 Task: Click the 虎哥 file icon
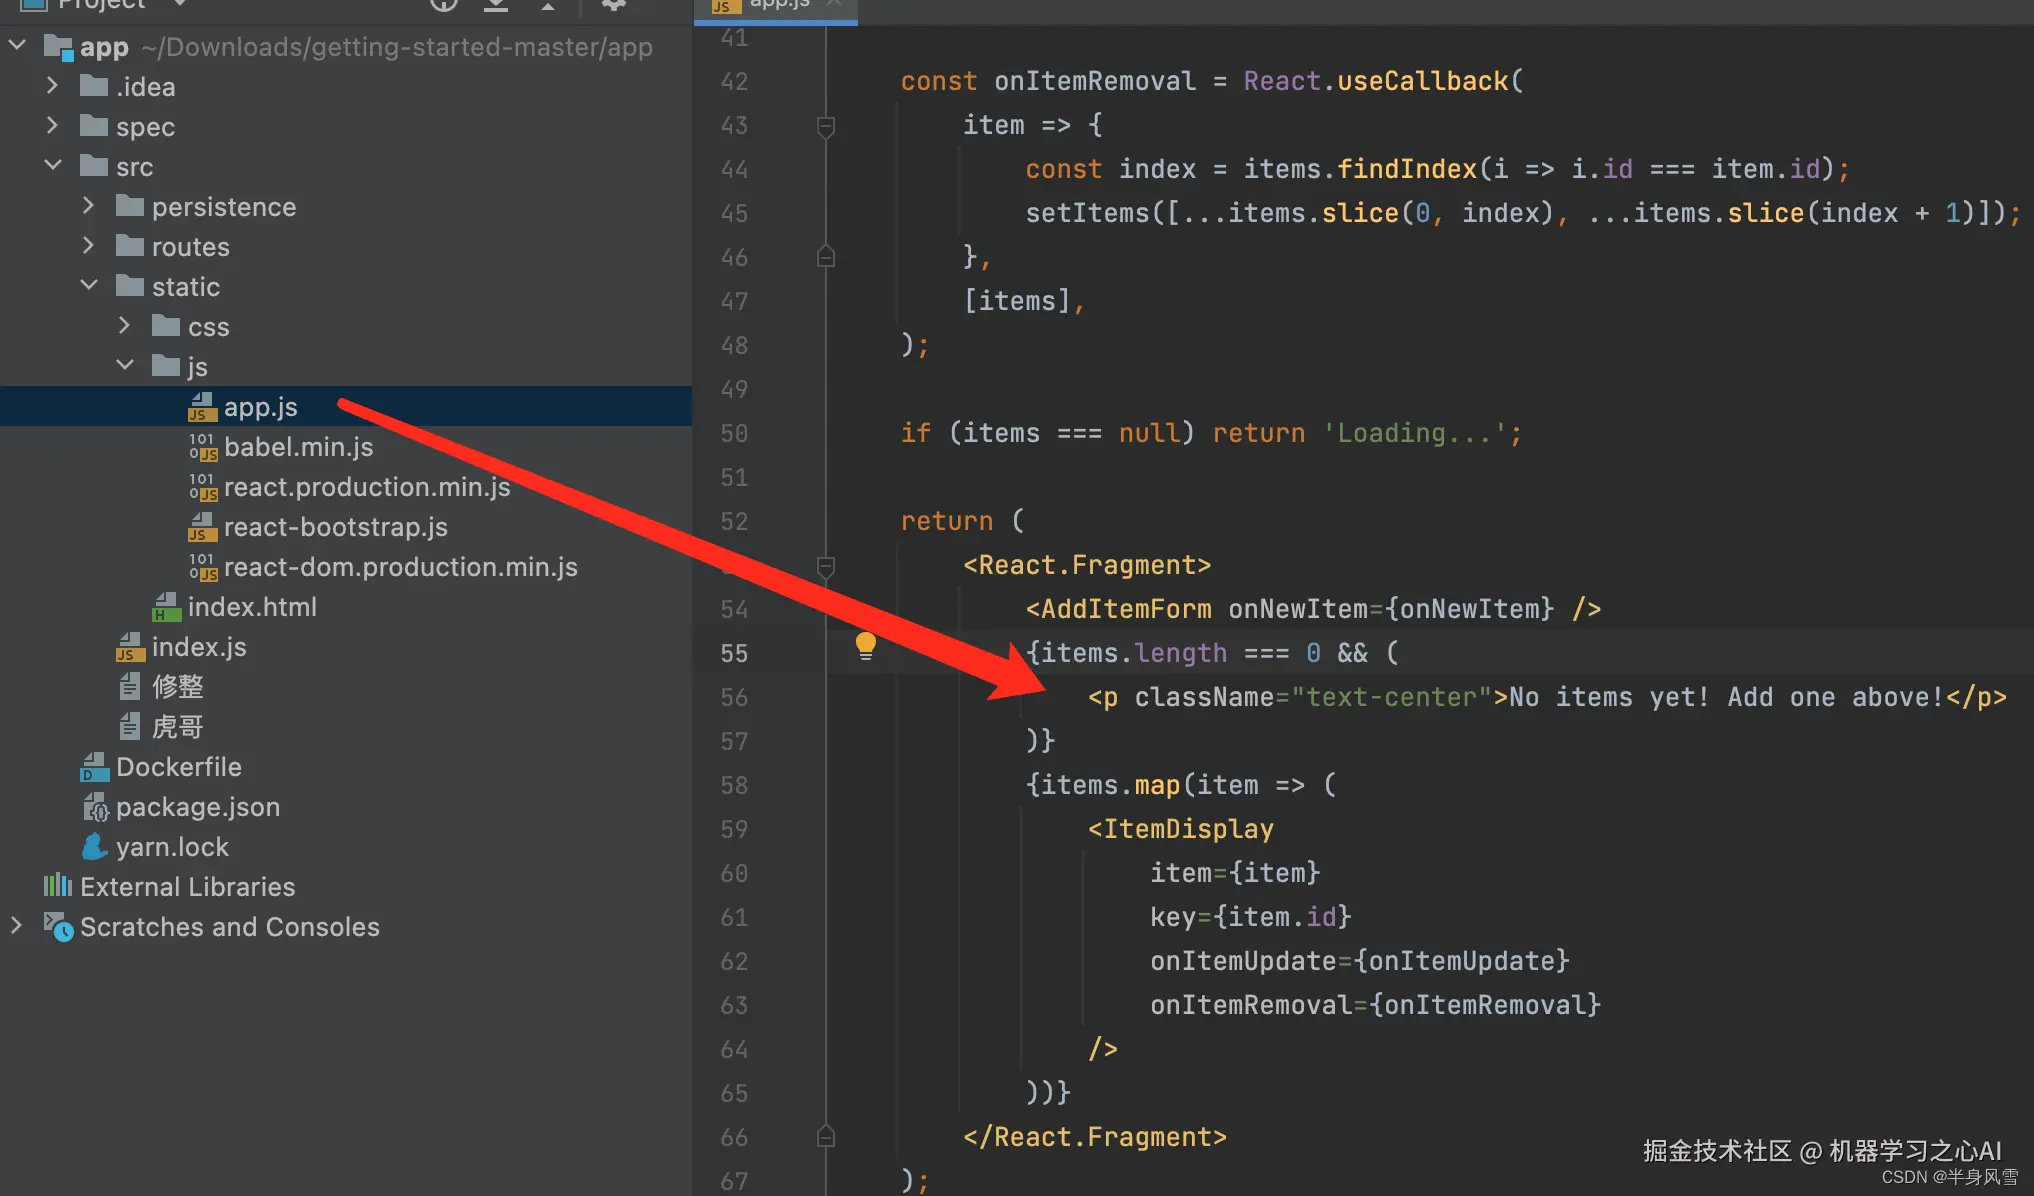click(x=130, y=727)
